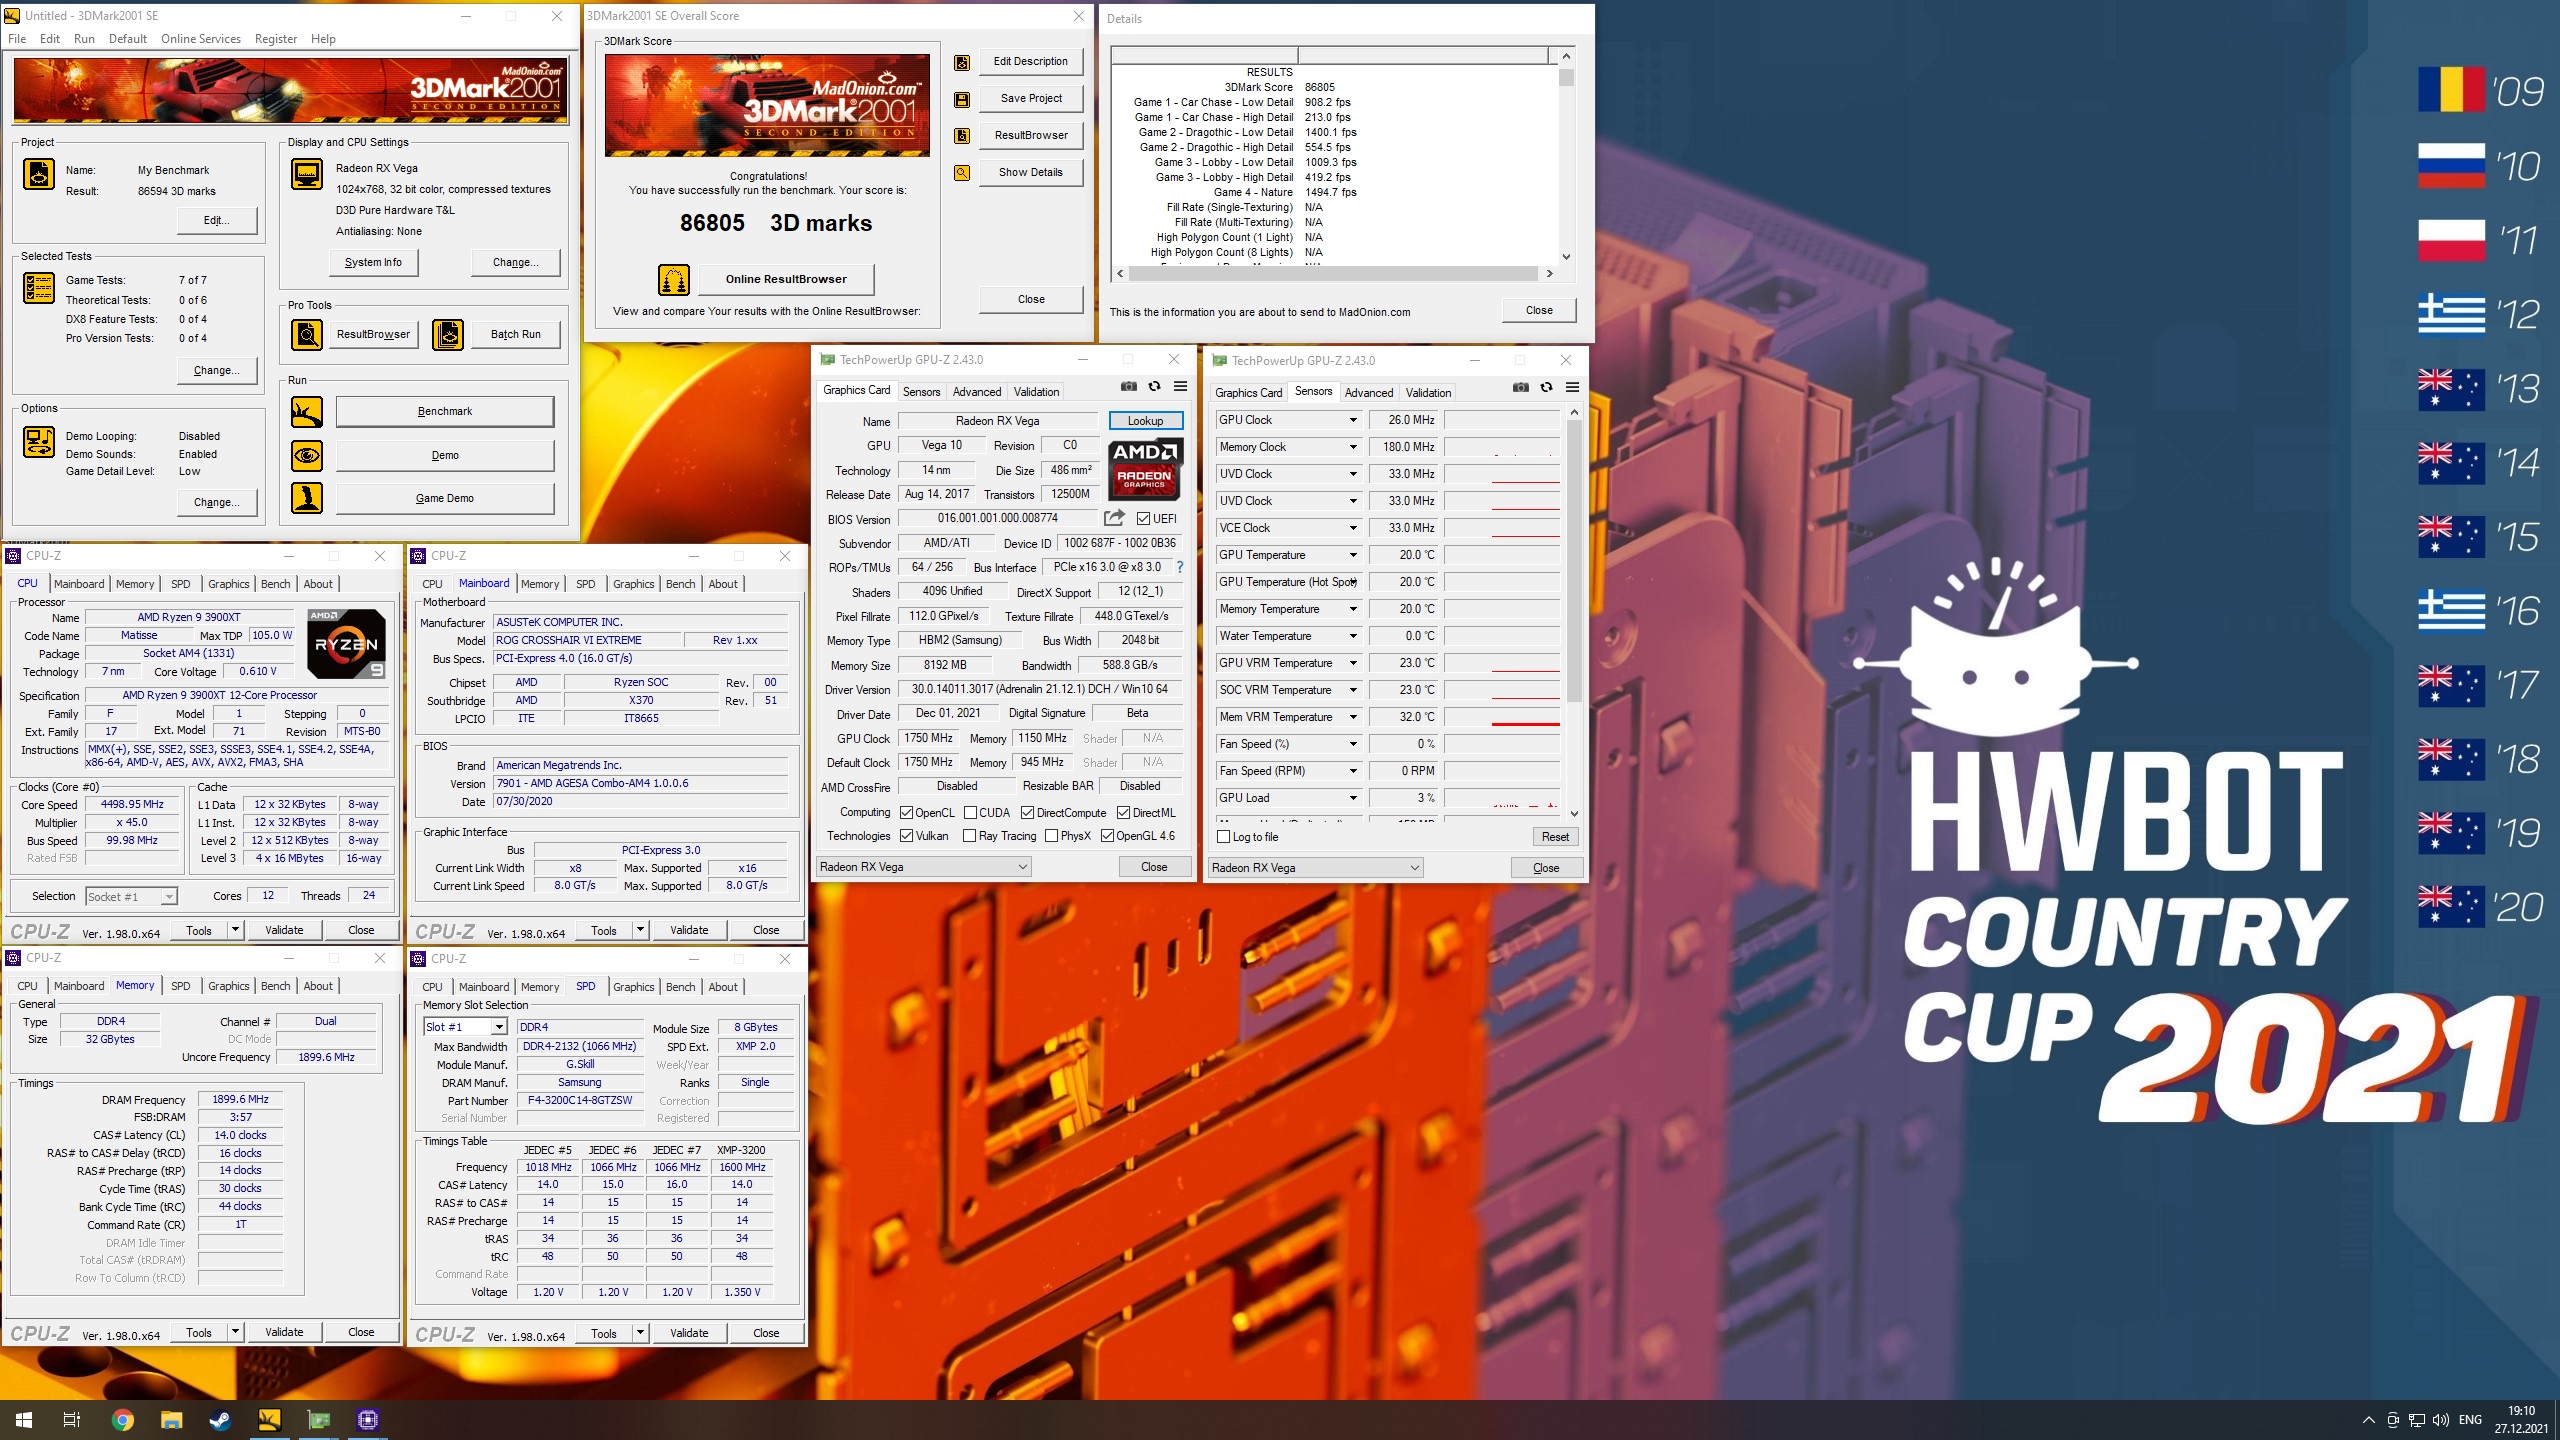Switch to the Advanced tab in GPU-Z Graphics Card window

[976, 392]
